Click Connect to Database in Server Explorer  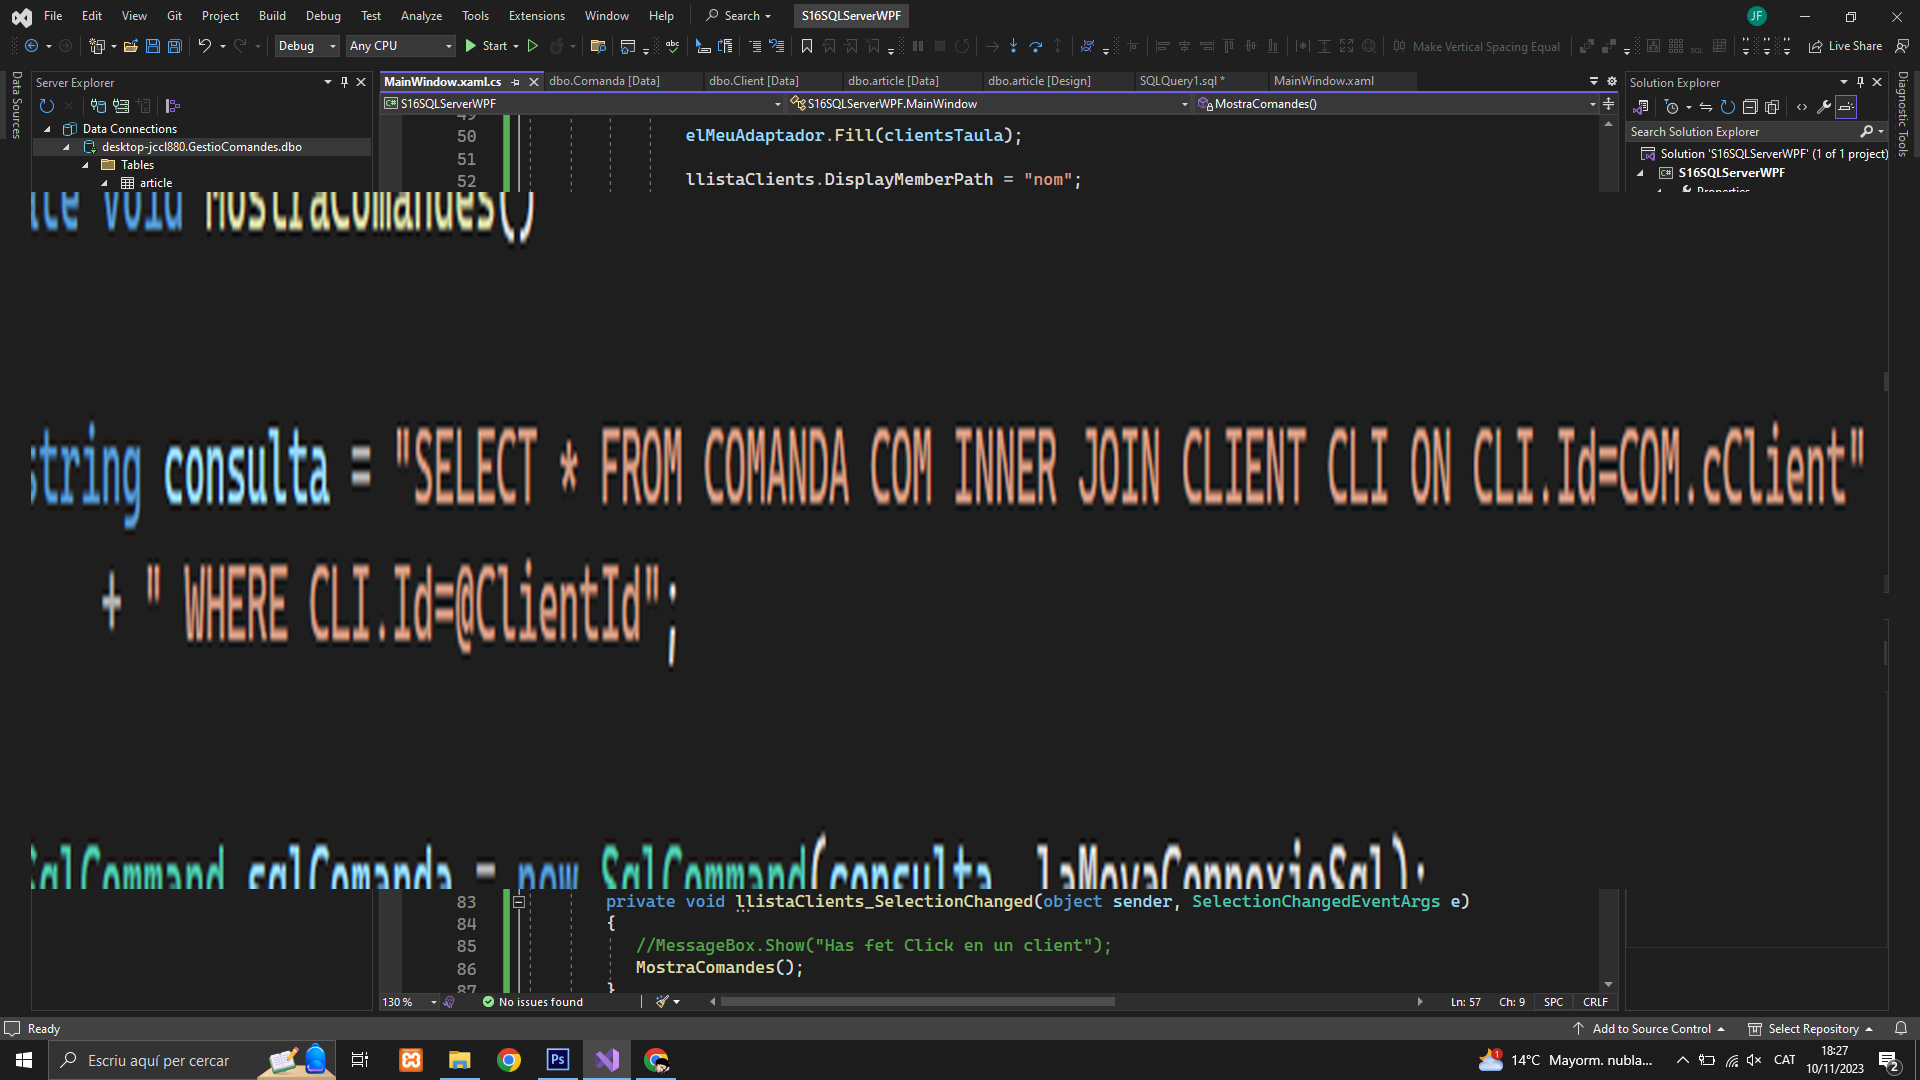pyautogui.click(x=98, y=106)
